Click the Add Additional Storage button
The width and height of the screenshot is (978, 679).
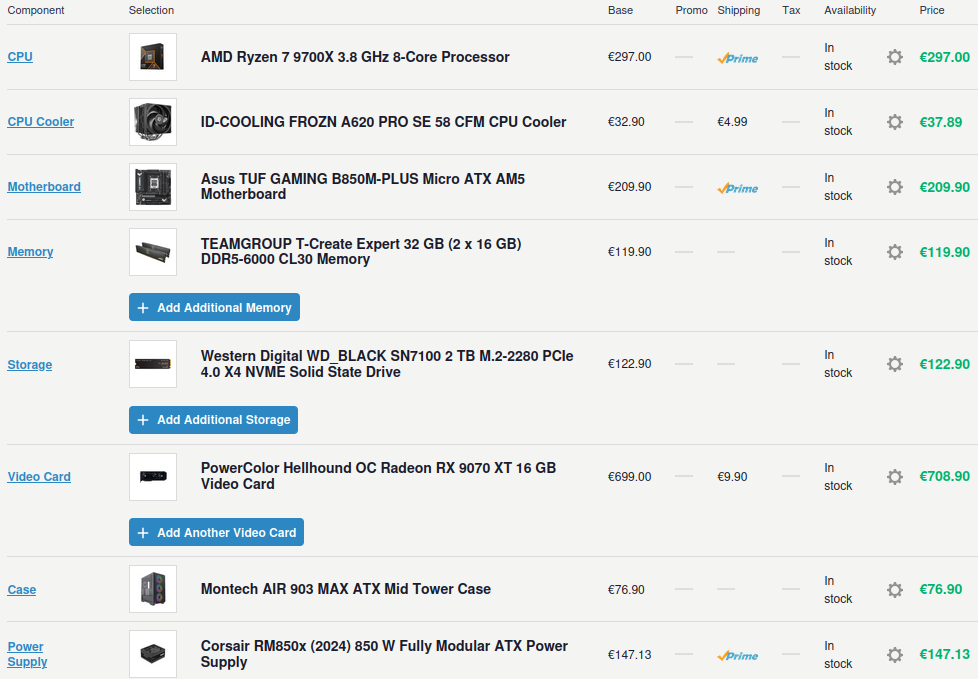213,420
